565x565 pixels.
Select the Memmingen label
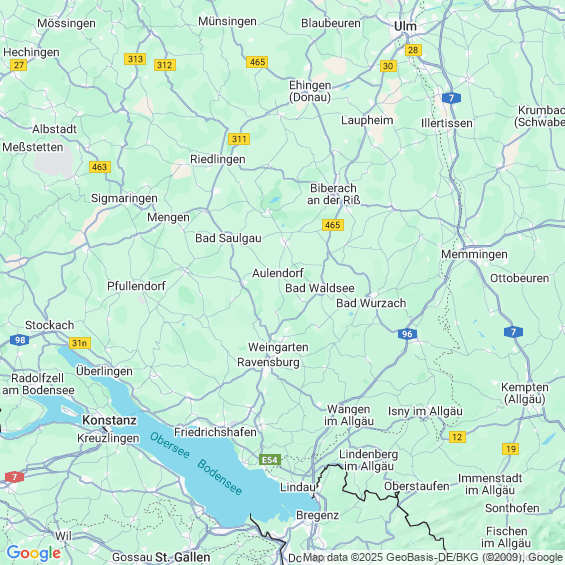pos(474,254)
